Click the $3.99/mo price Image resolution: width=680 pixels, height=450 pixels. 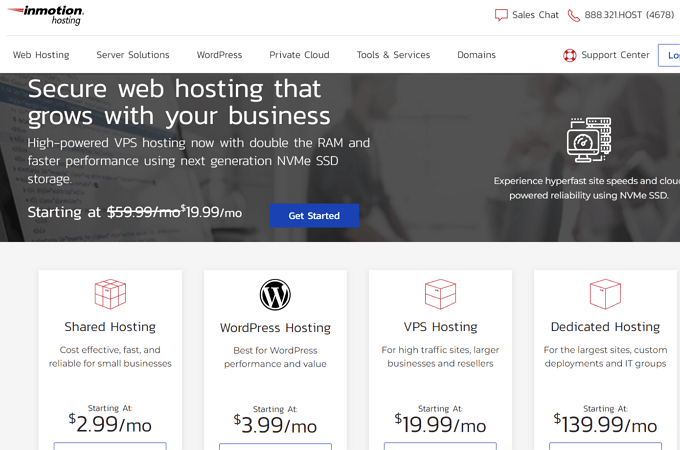click(x=275, y=424)
